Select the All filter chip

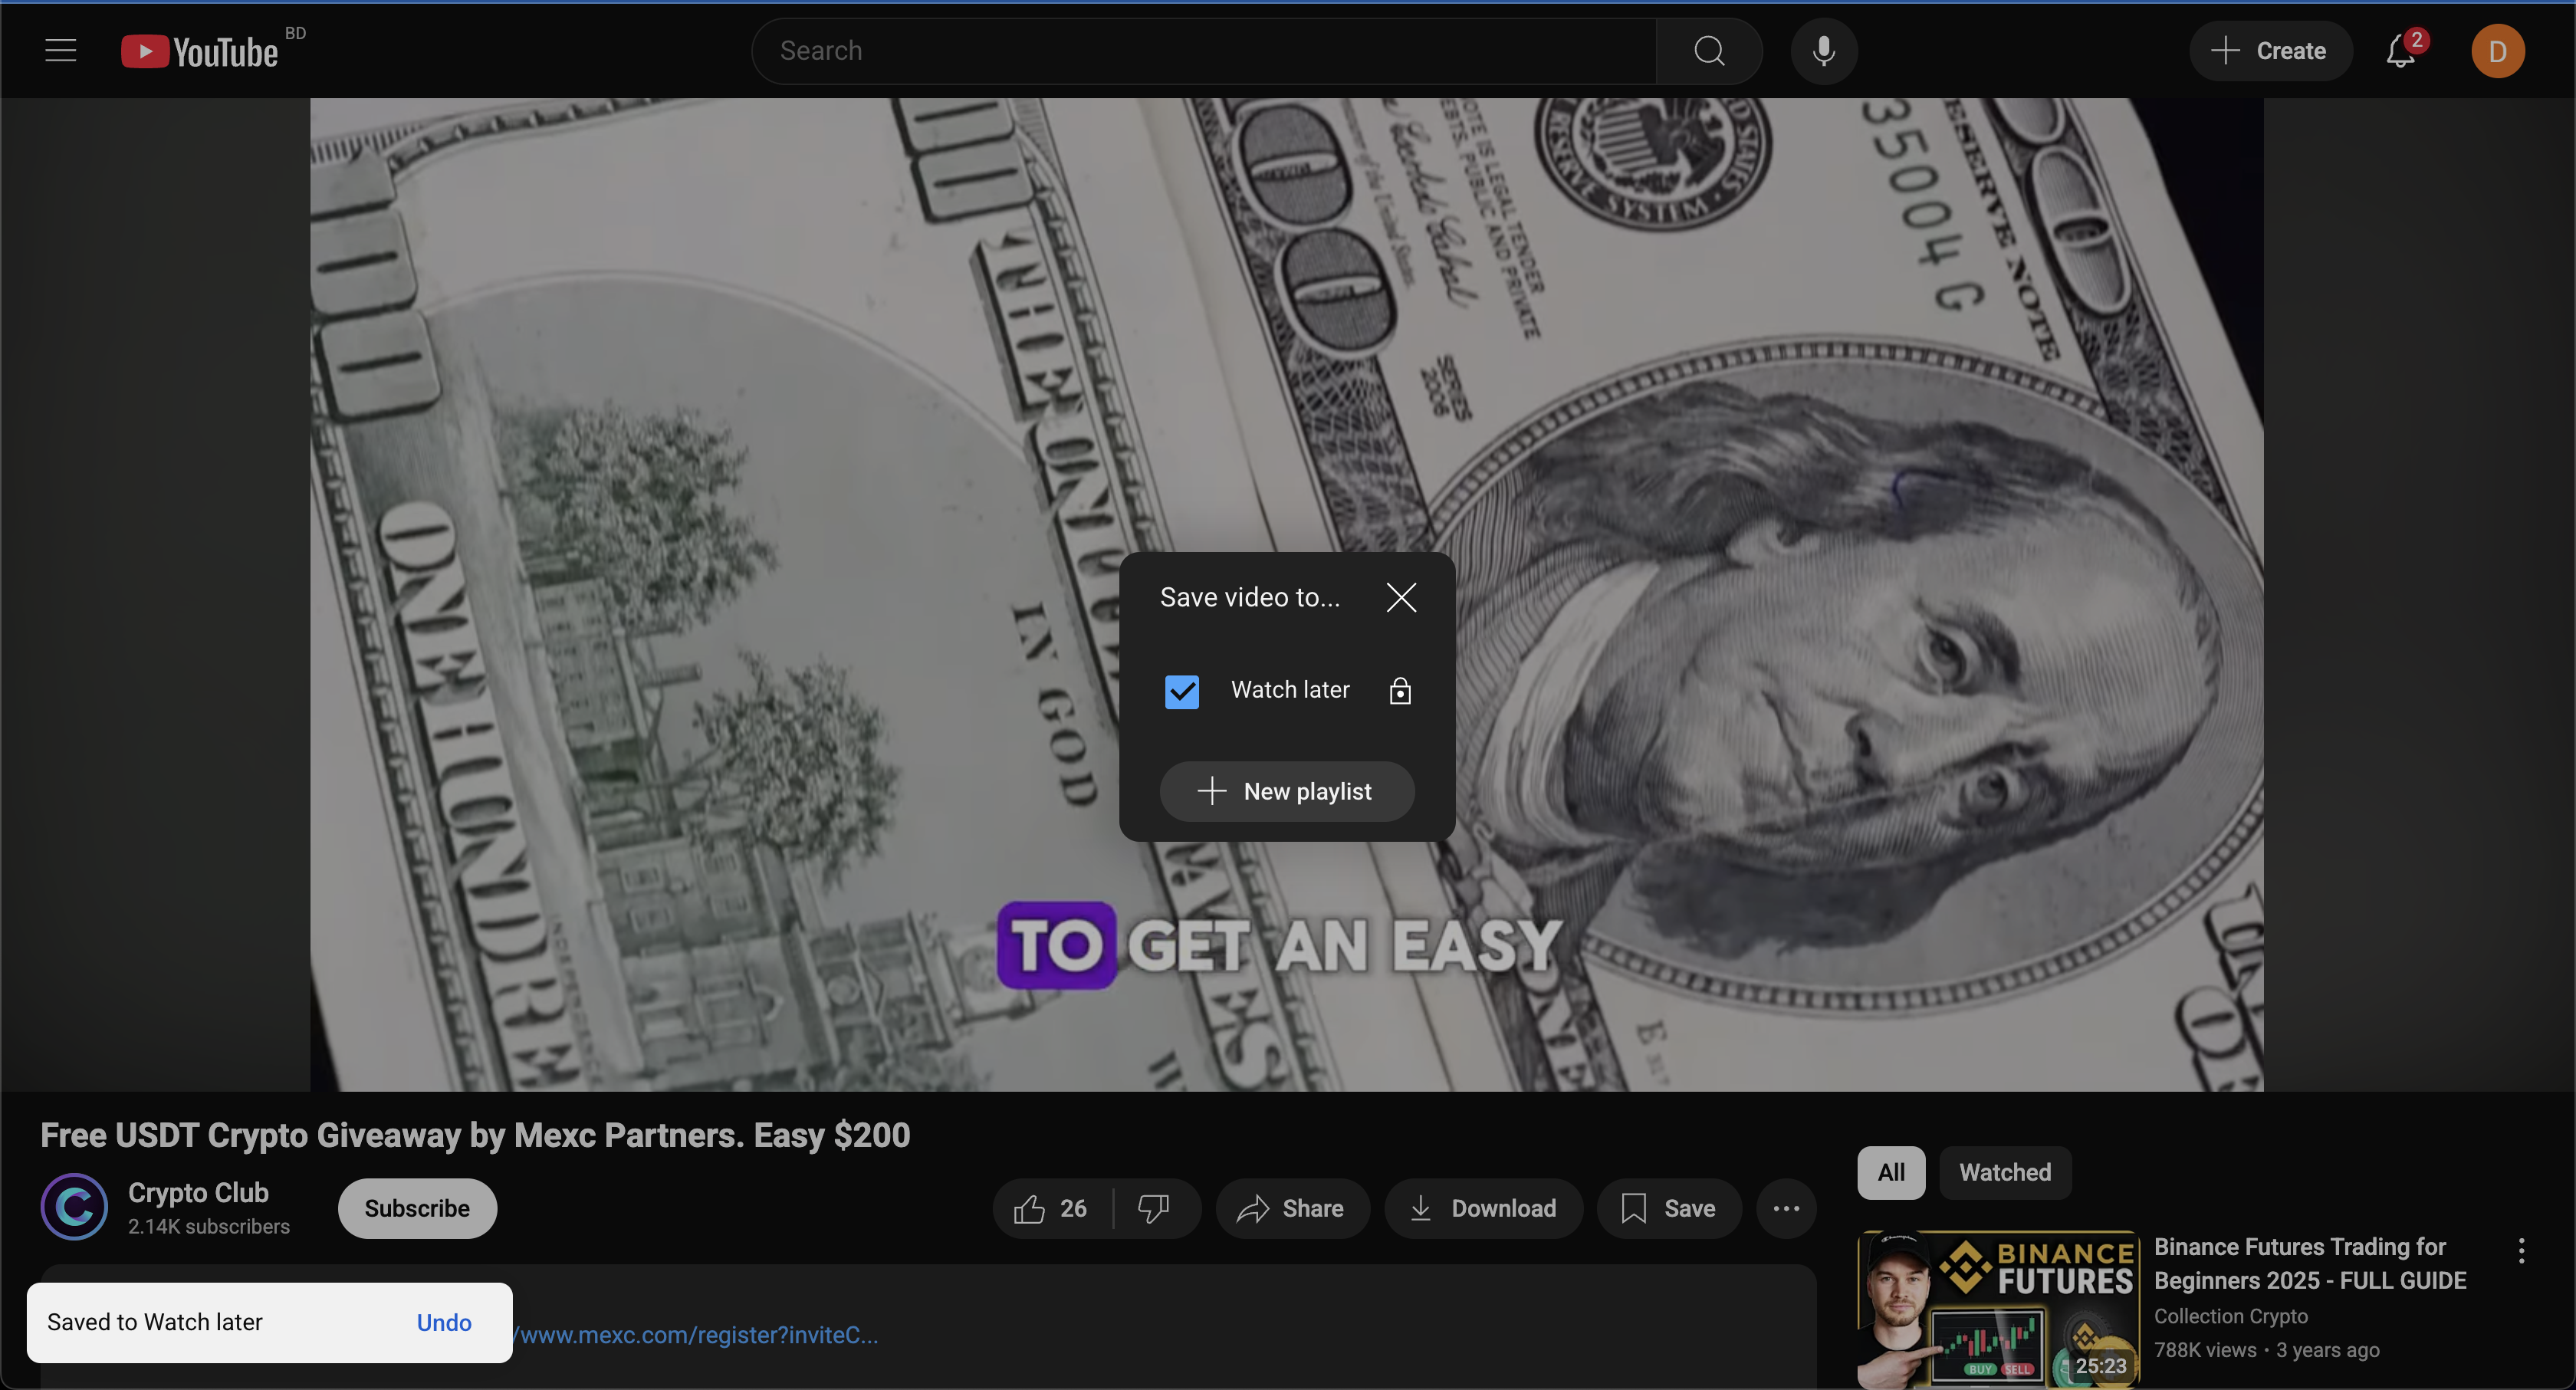[x=1890, y=1172]
